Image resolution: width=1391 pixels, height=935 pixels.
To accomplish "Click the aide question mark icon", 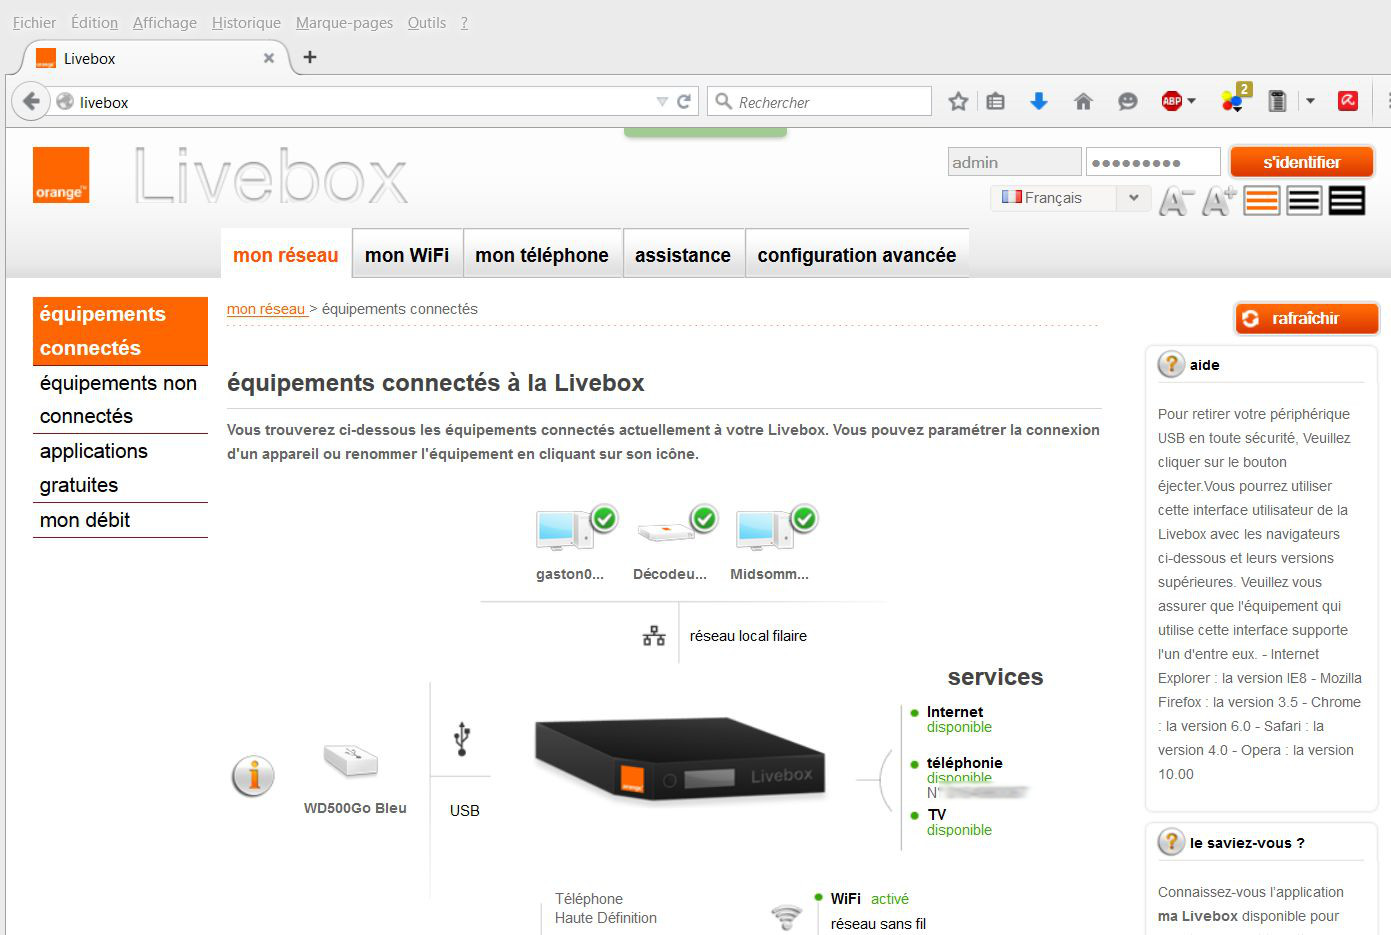I will coord(1171,365).
